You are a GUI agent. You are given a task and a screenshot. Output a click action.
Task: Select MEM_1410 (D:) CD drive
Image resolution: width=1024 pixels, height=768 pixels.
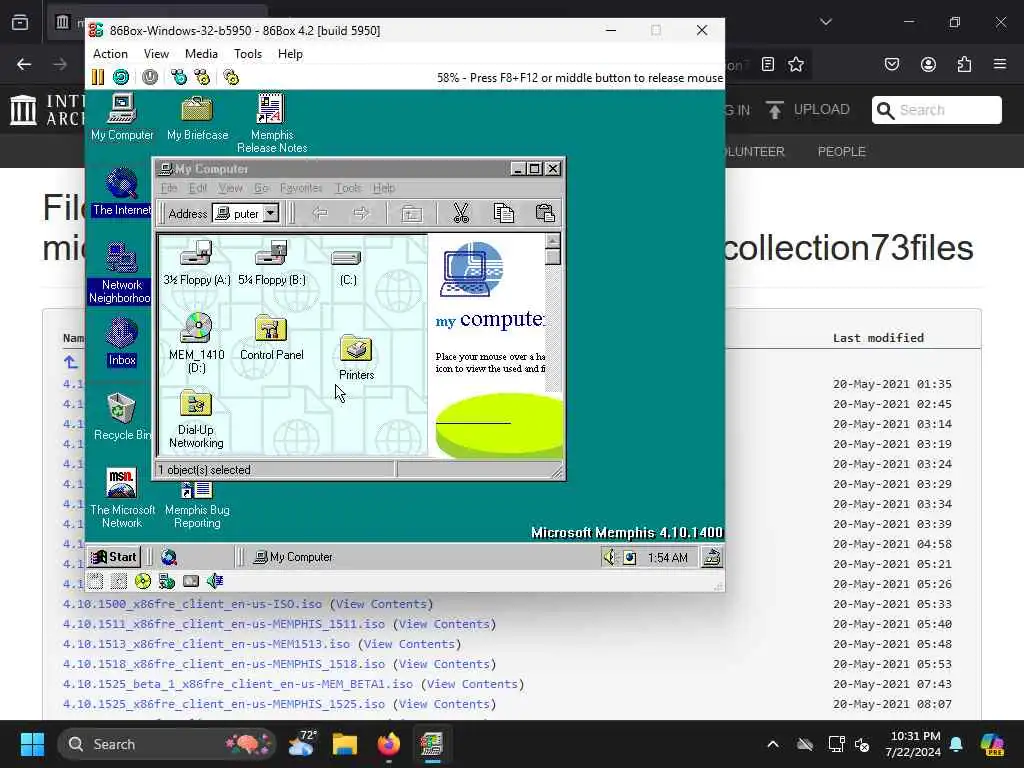[197, 342]
